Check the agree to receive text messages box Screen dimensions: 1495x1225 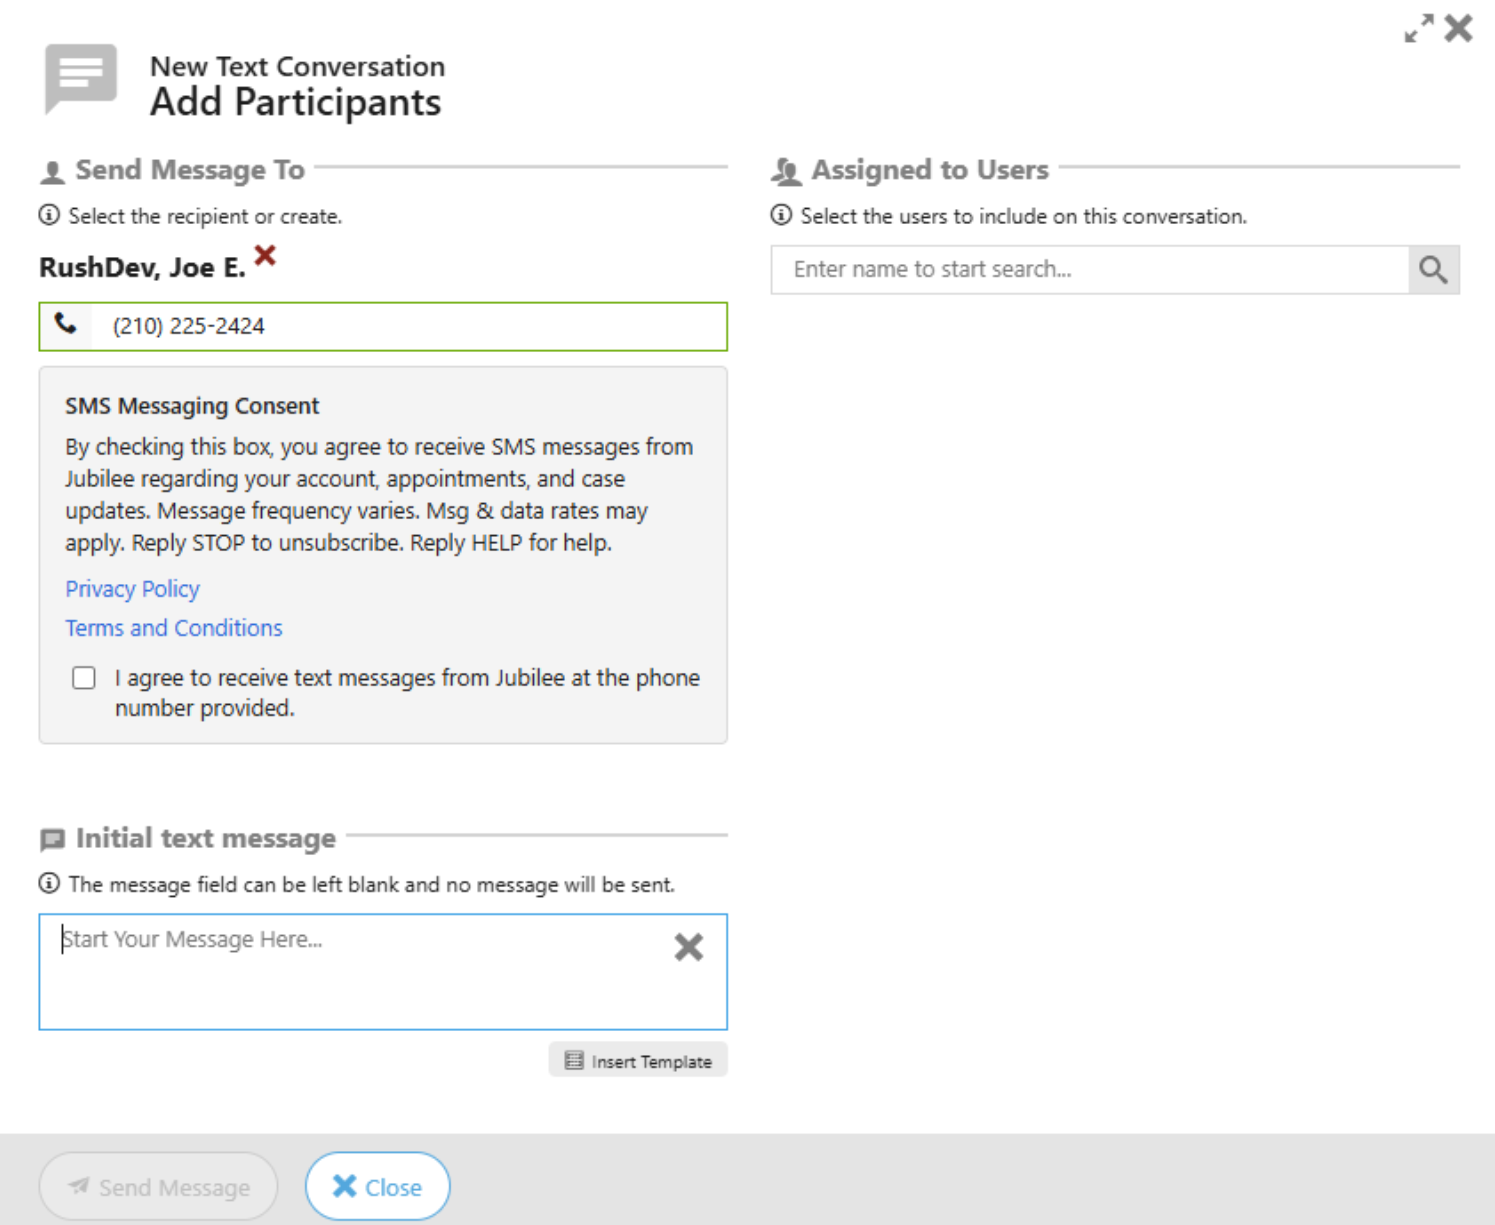pyautogui.click(x=84, y=678)
